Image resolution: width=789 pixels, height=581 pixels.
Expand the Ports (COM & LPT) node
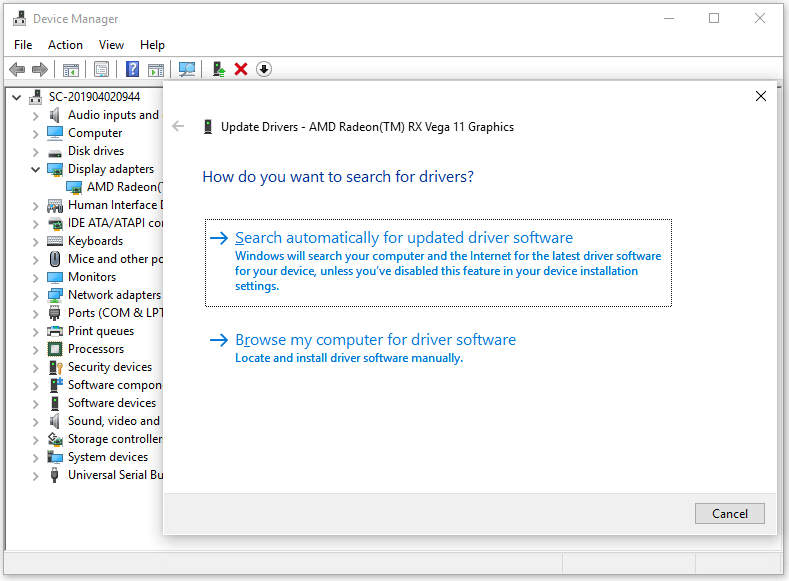35,313
